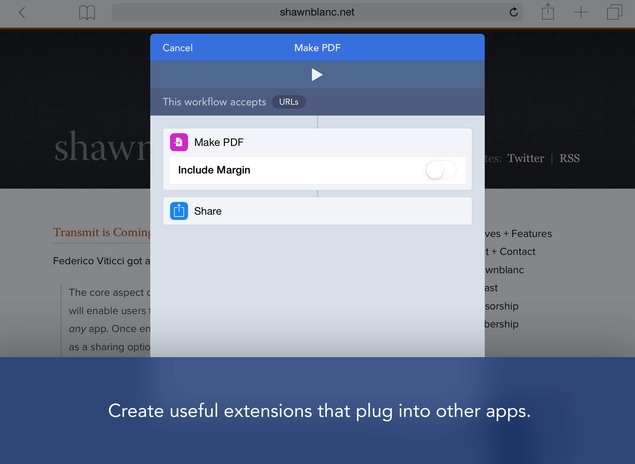Tap the Safari back arrow
Viewport: 635px width, 464px height.
(22, 13)
